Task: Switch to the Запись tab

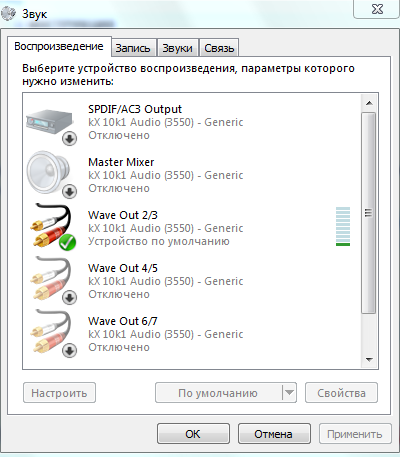Action: click(133, 48)
